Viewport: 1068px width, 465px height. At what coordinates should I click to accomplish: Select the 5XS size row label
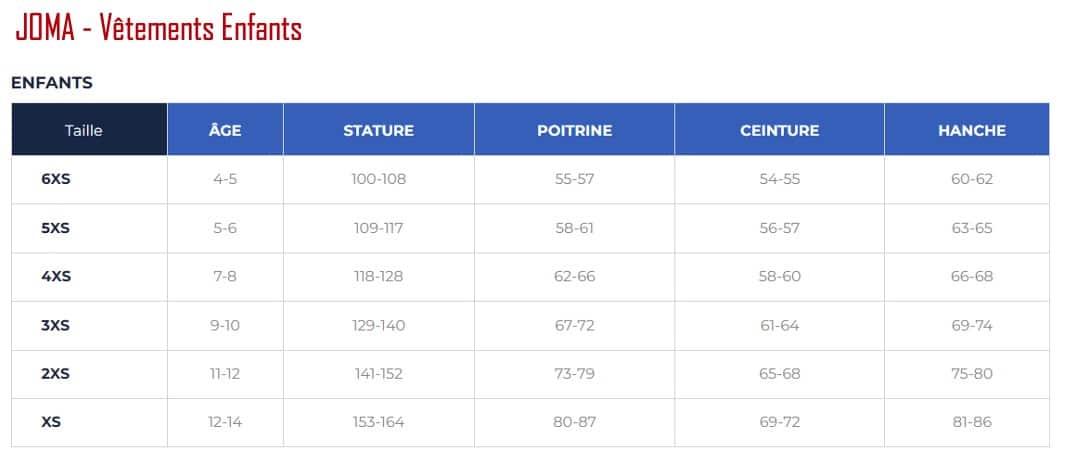56,228
